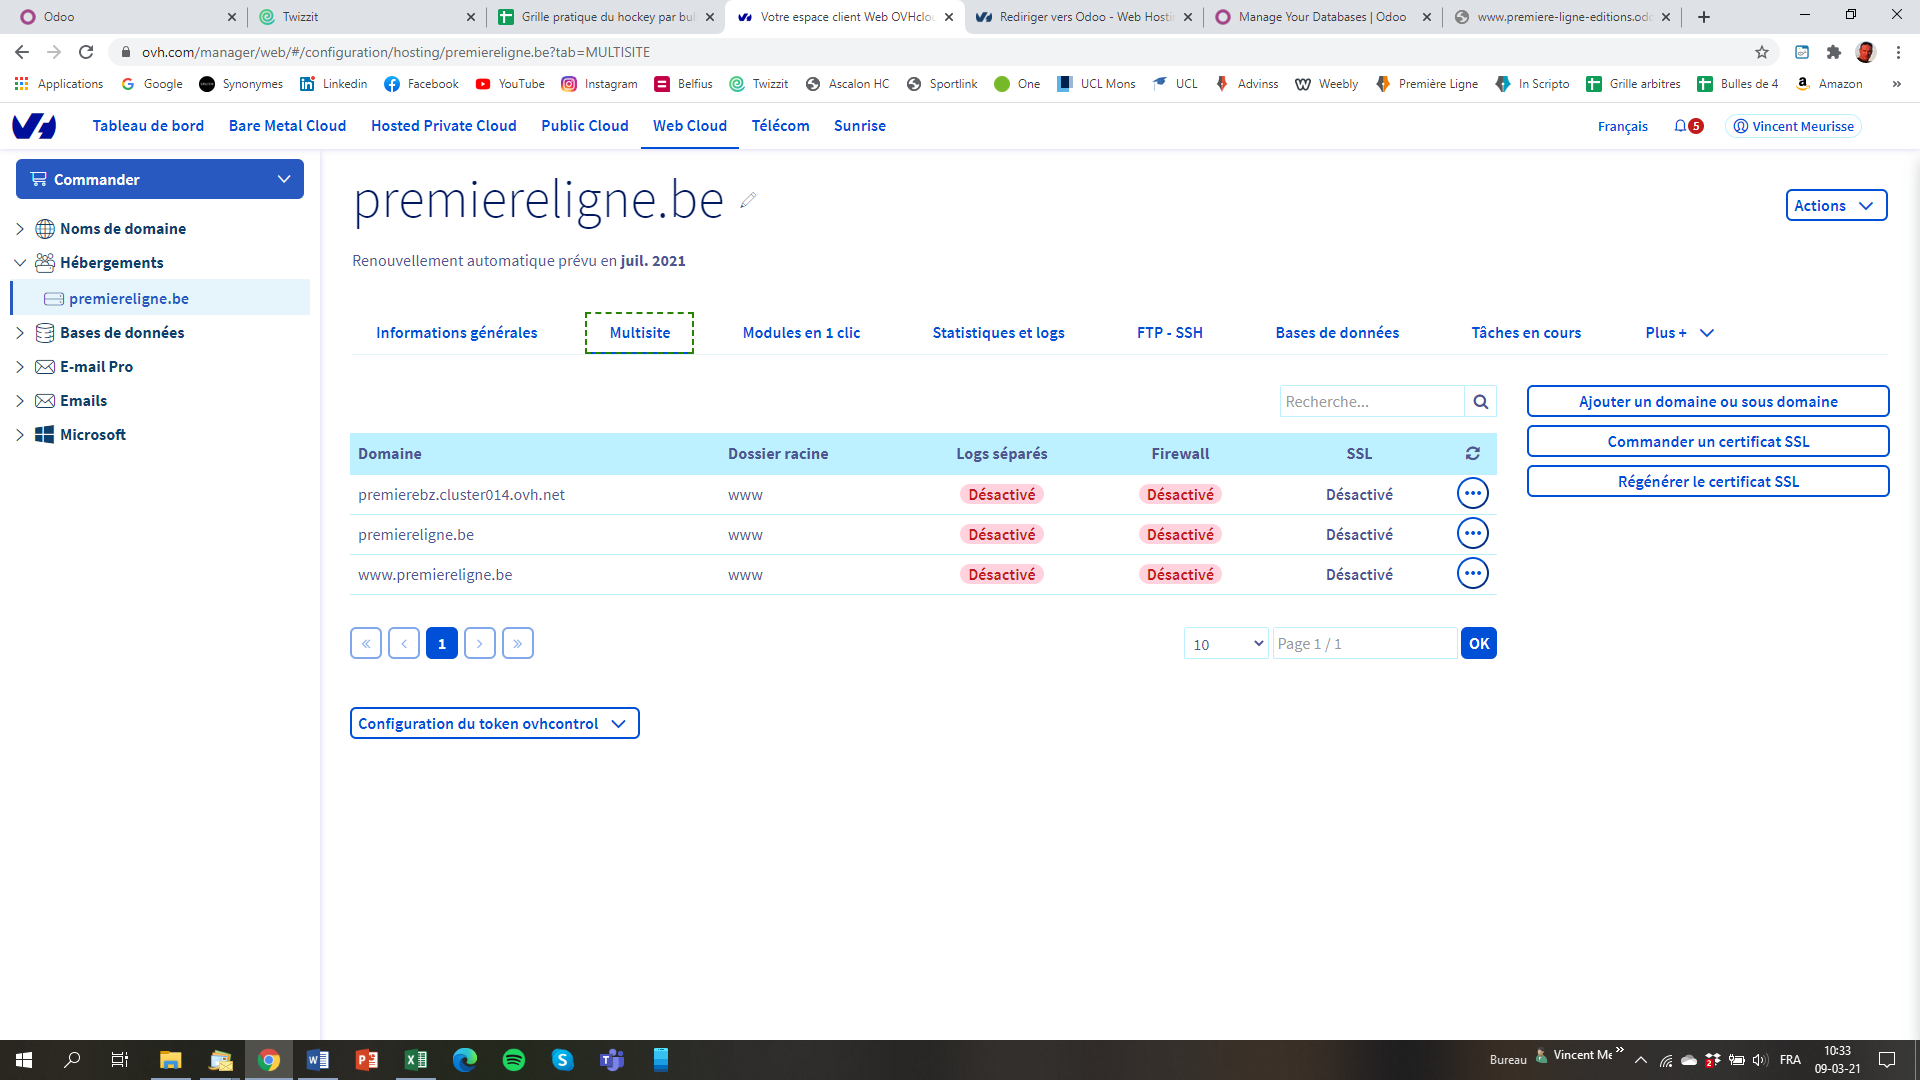Switch to the FTP - SSH tab
Image resolution: width=1920 pixels, height=1080 pixels.
1169,333
